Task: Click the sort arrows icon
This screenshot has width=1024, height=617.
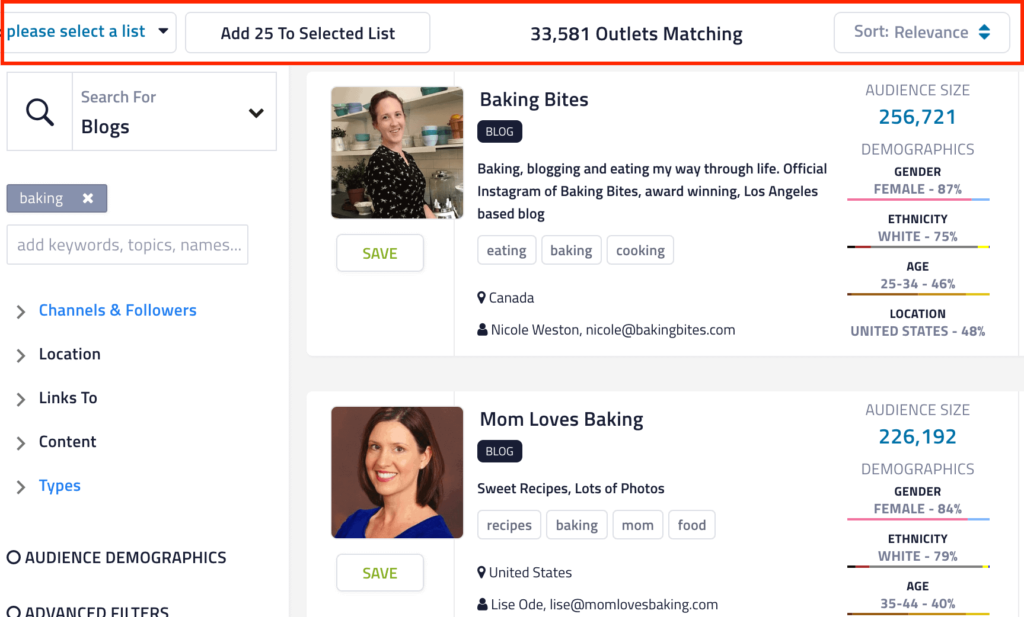Action: coord(984,32)
